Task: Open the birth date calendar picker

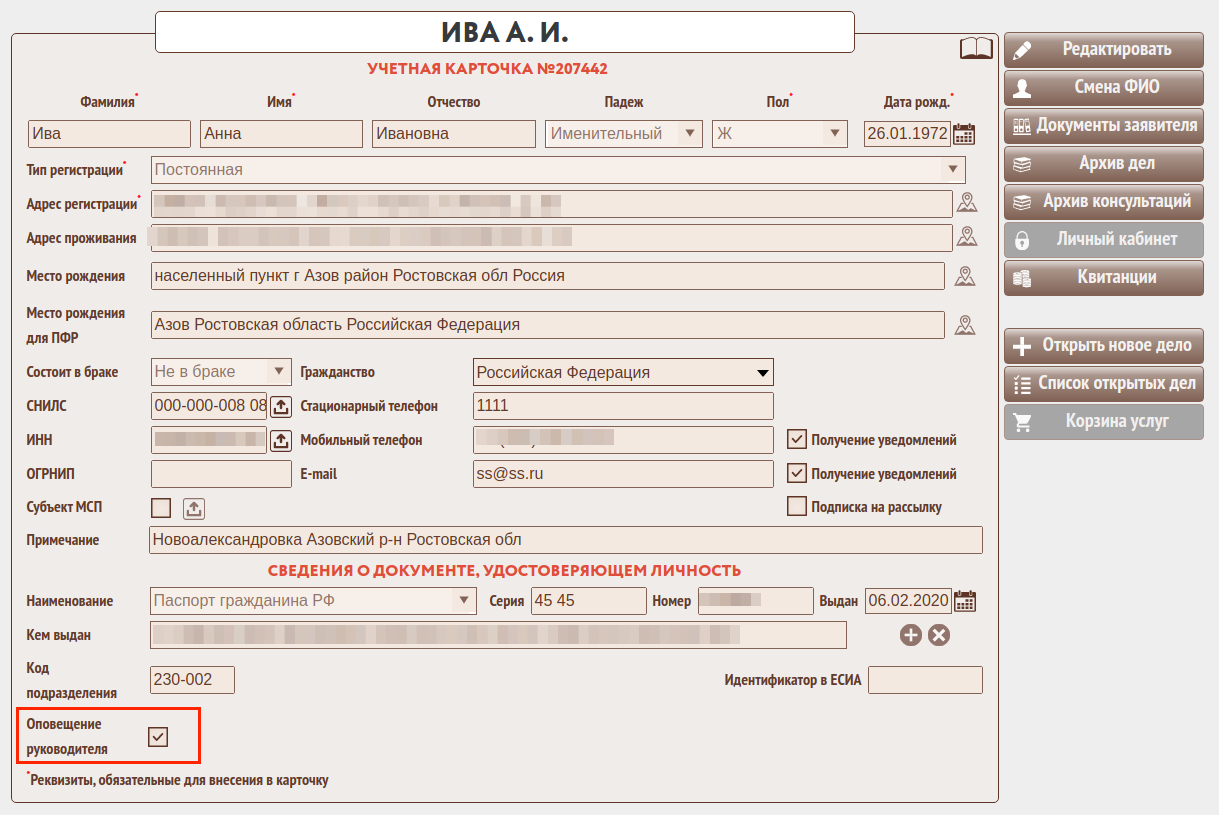Action: [964, 134]
